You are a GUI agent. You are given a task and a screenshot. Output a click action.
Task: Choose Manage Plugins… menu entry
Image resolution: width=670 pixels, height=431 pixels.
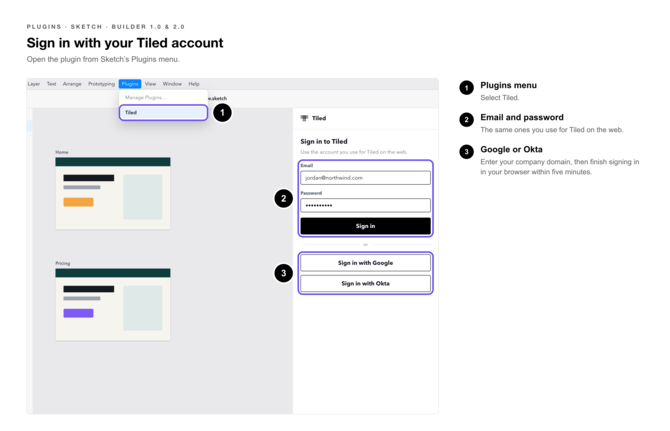point(145,97)
